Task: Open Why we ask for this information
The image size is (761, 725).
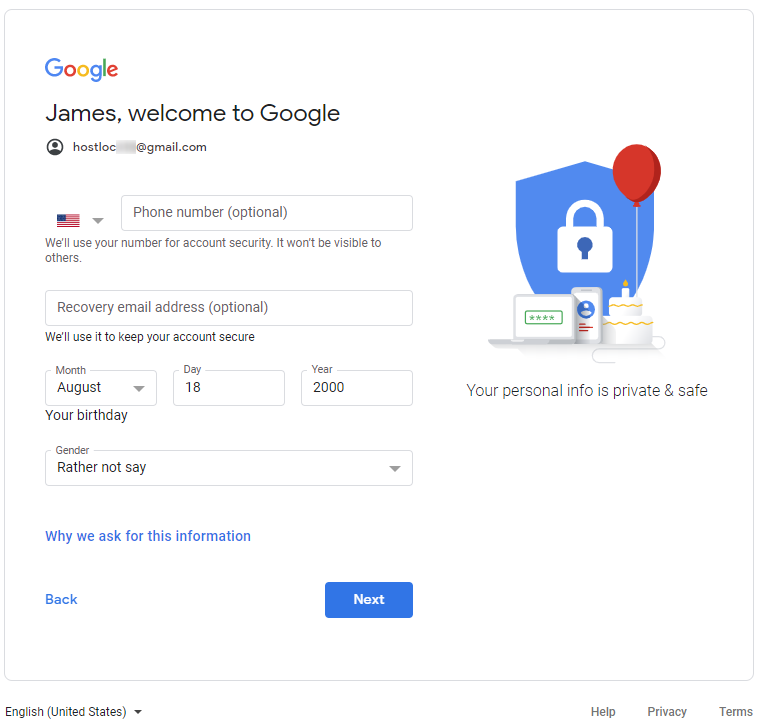Action: pyautogui.click(x=148, y=536)
